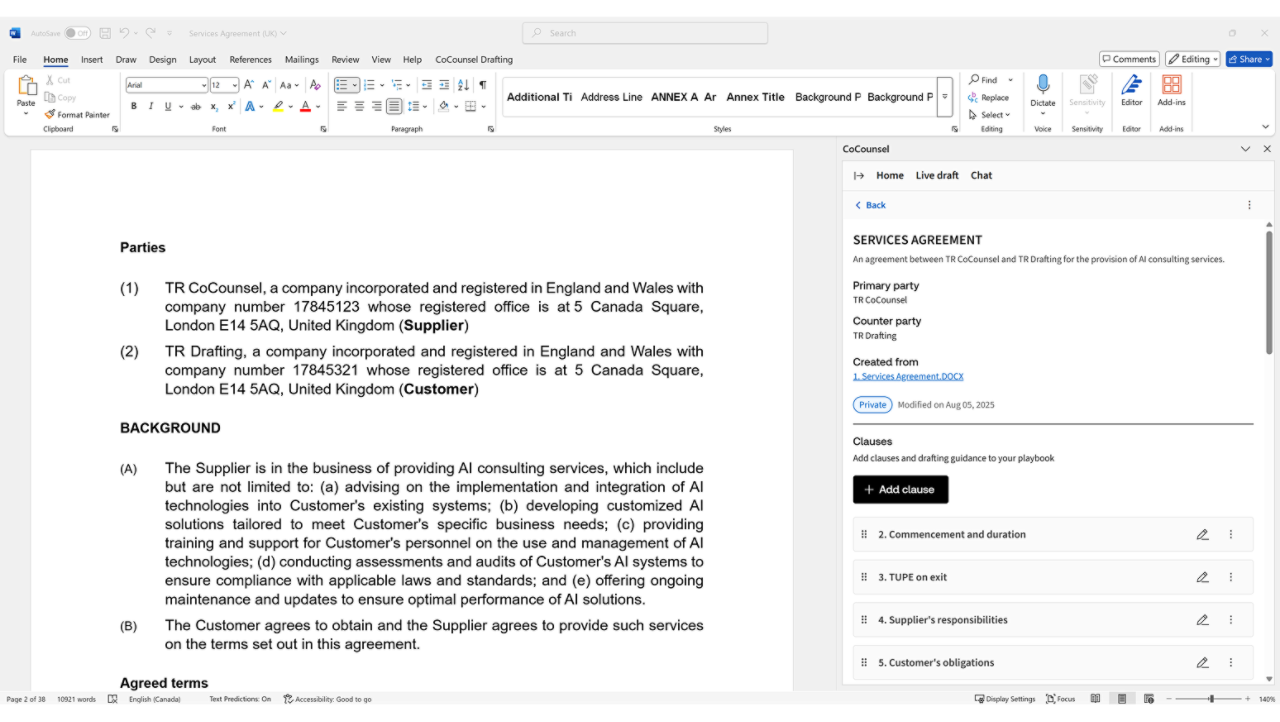1280x722 pixels.
Task: Click the Clear Formatting icon
Action: tap(315, 85)
